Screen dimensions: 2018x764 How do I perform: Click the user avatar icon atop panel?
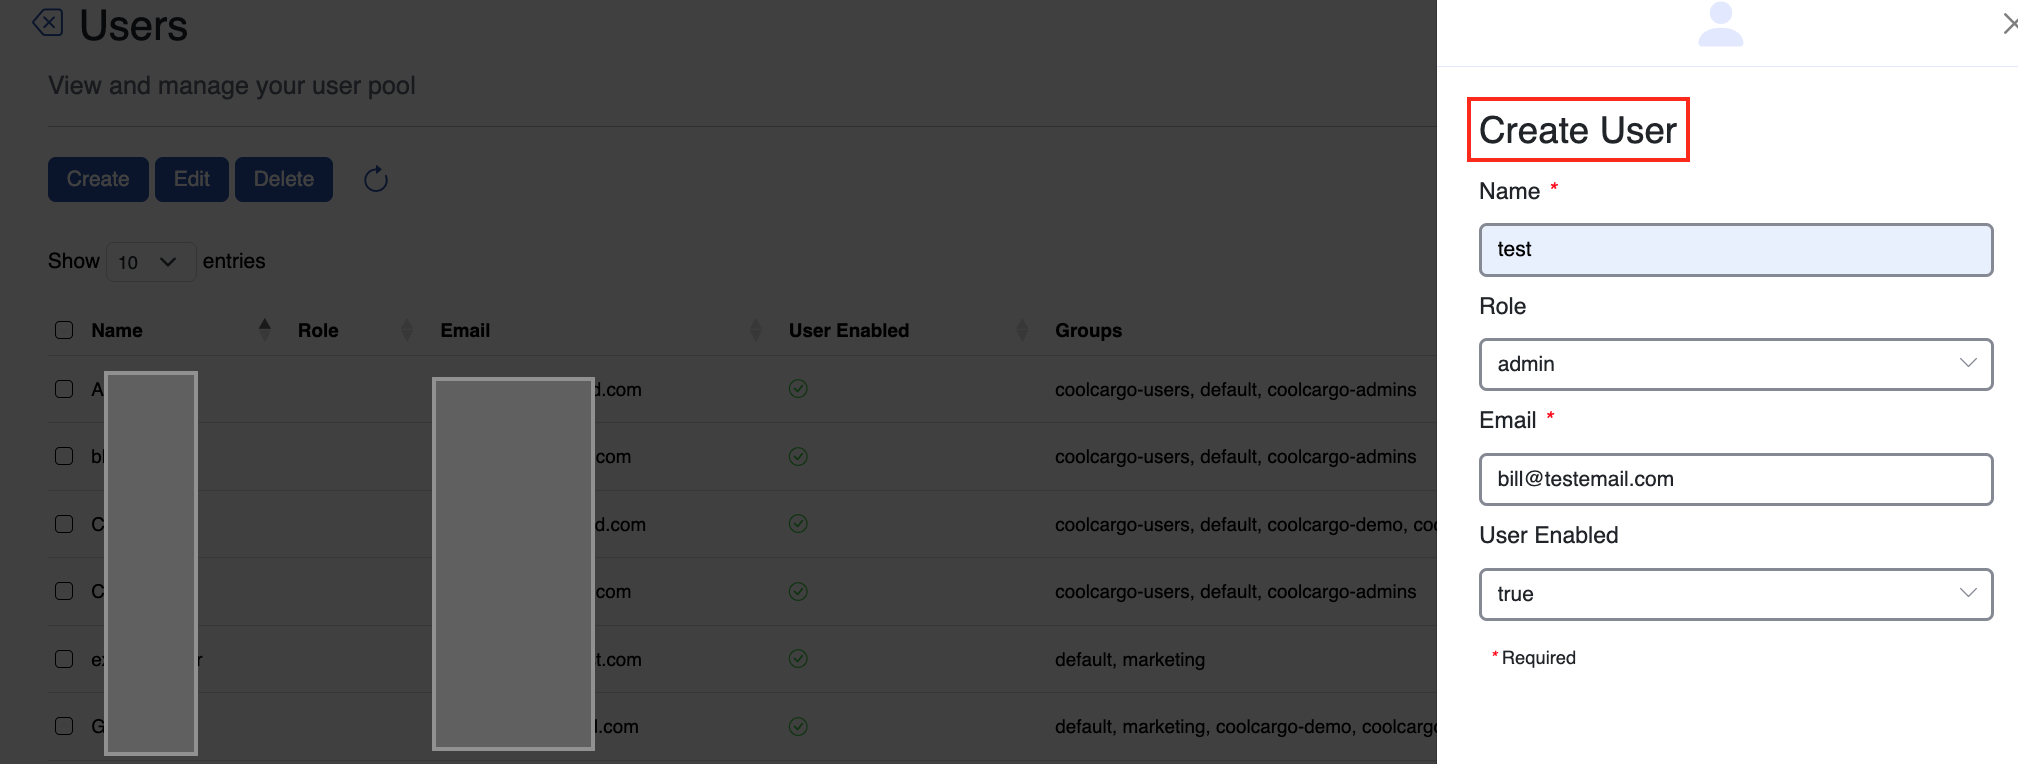1720,25
